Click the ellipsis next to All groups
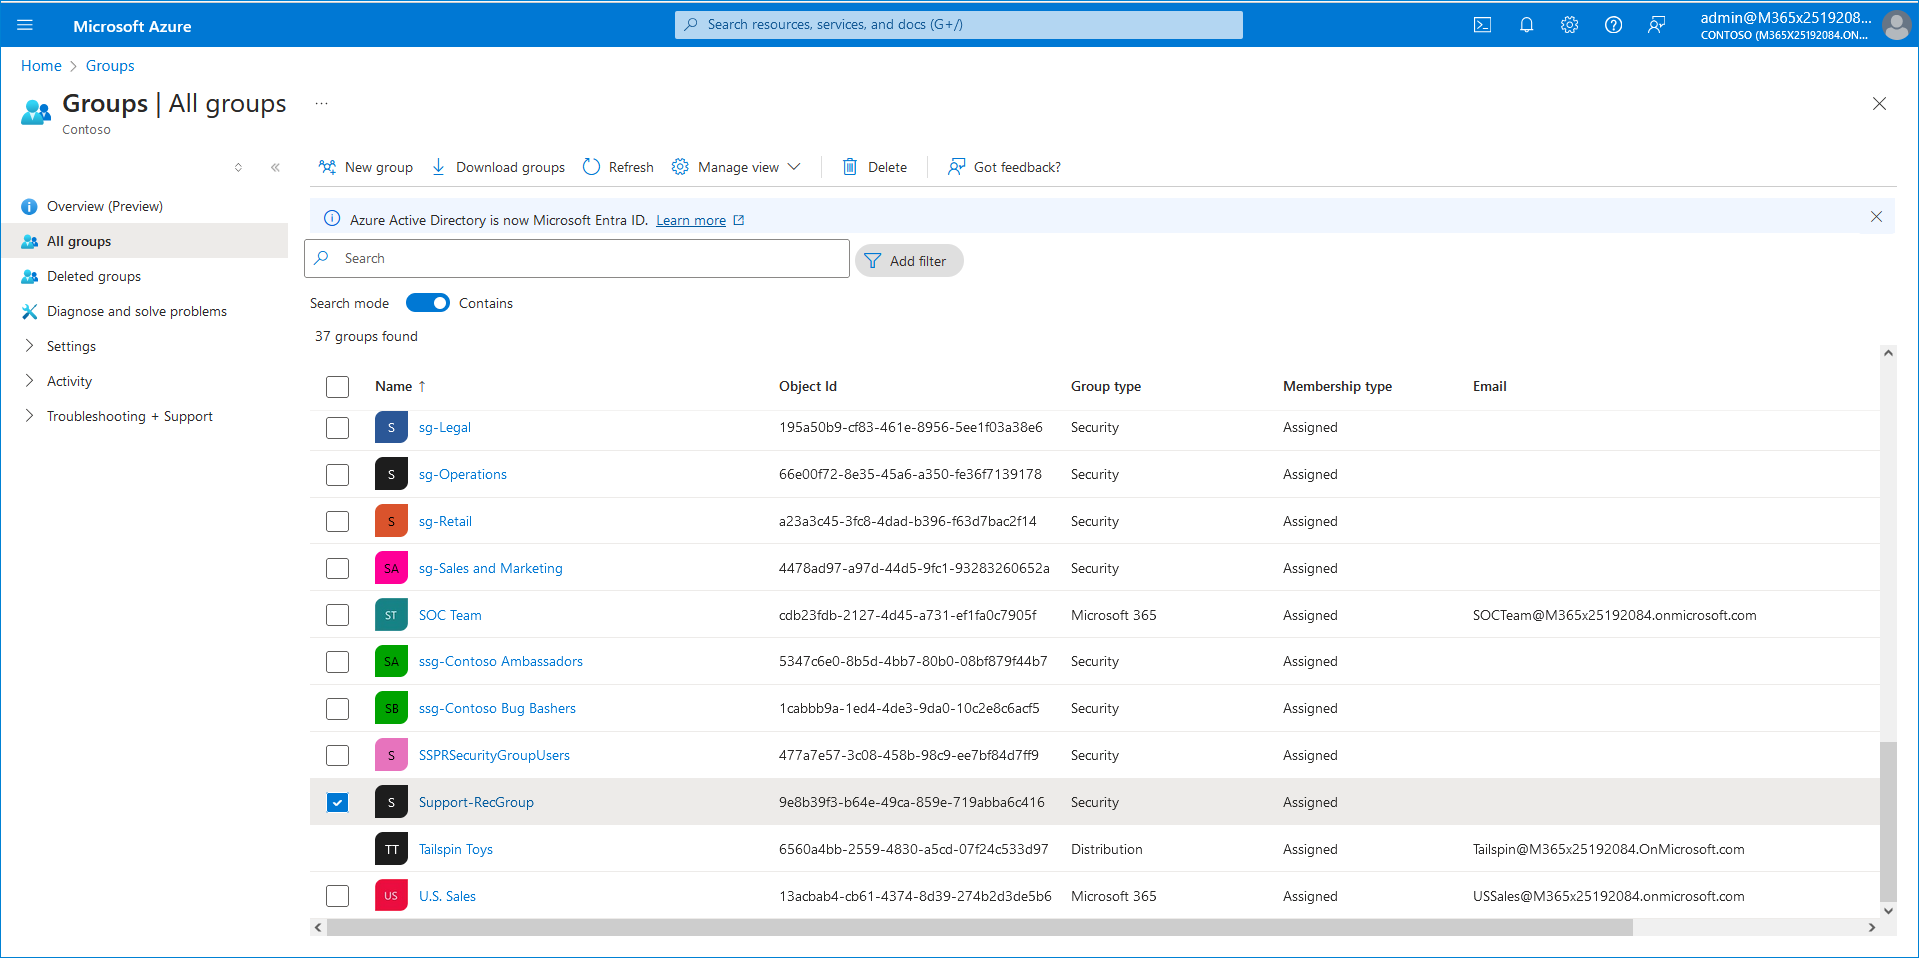This screenshot has width=1919, height=958. (321, 103)
